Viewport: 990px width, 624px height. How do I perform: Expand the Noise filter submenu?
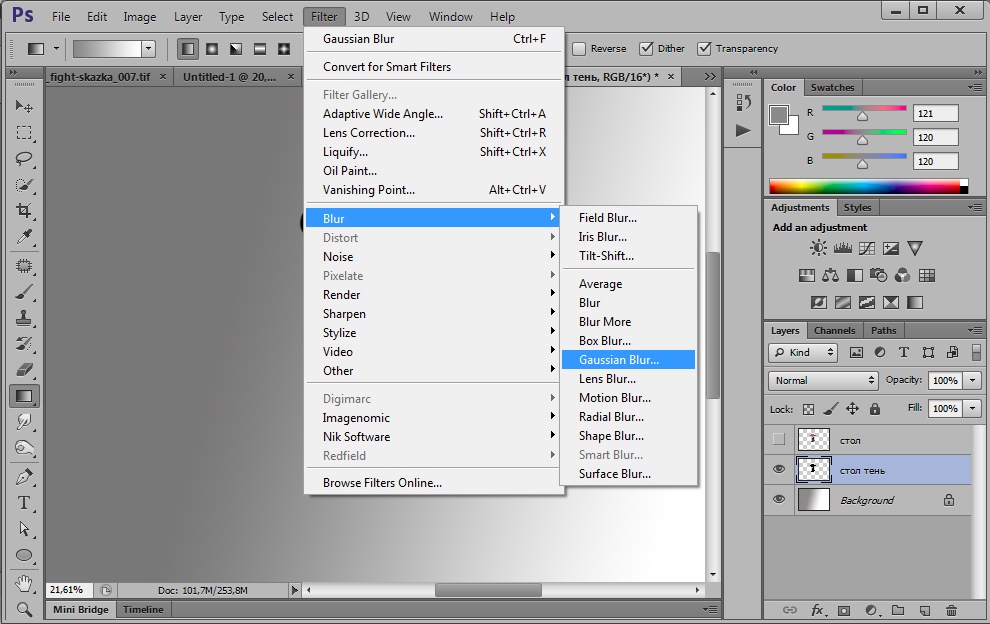(x=434, y=256)
